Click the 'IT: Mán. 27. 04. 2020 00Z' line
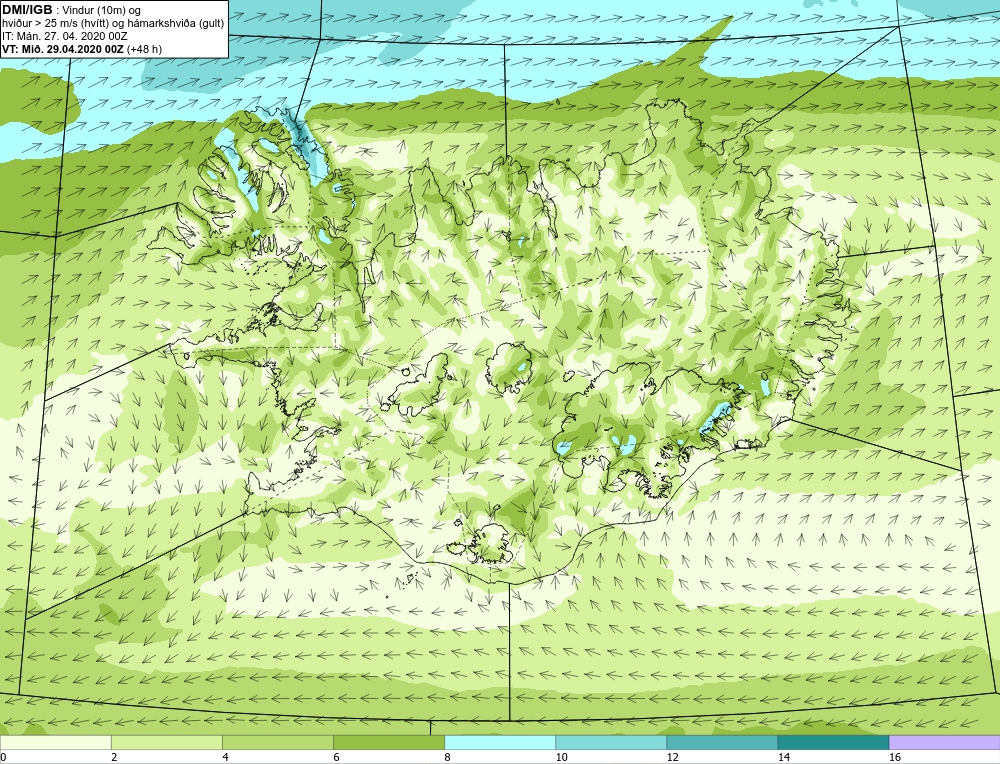 (64, 36)
